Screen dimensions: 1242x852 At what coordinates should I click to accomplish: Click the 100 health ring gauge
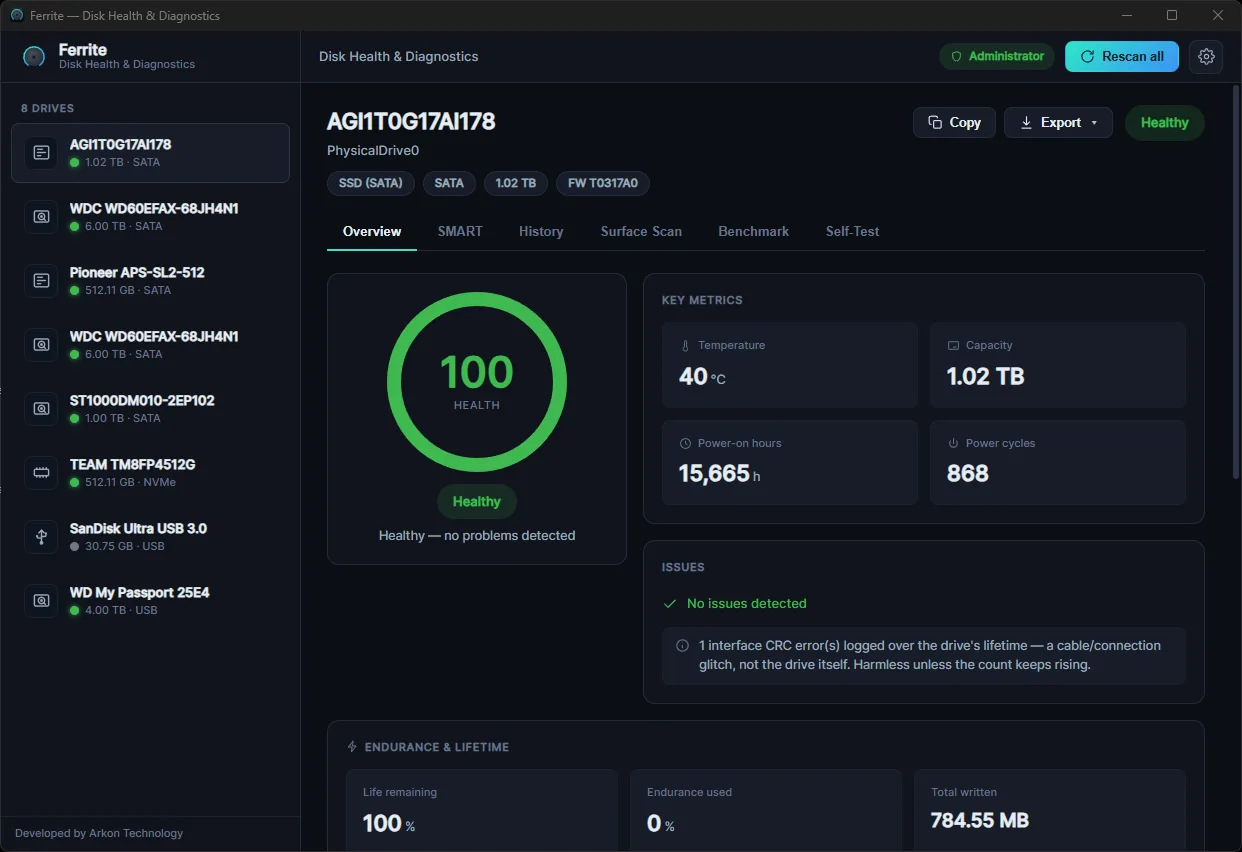click(477, 382)
